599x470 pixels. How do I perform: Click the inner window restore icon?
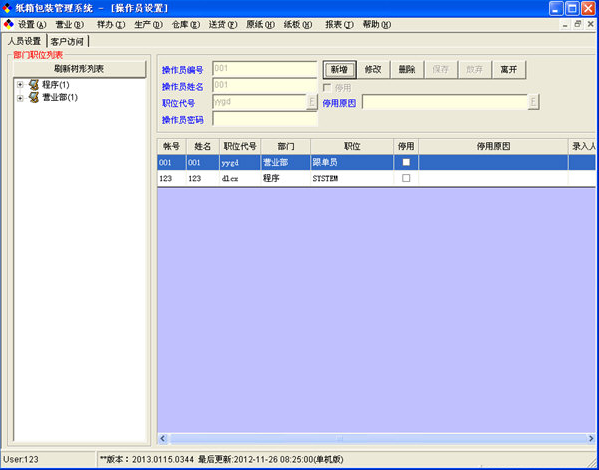[578, 24]
